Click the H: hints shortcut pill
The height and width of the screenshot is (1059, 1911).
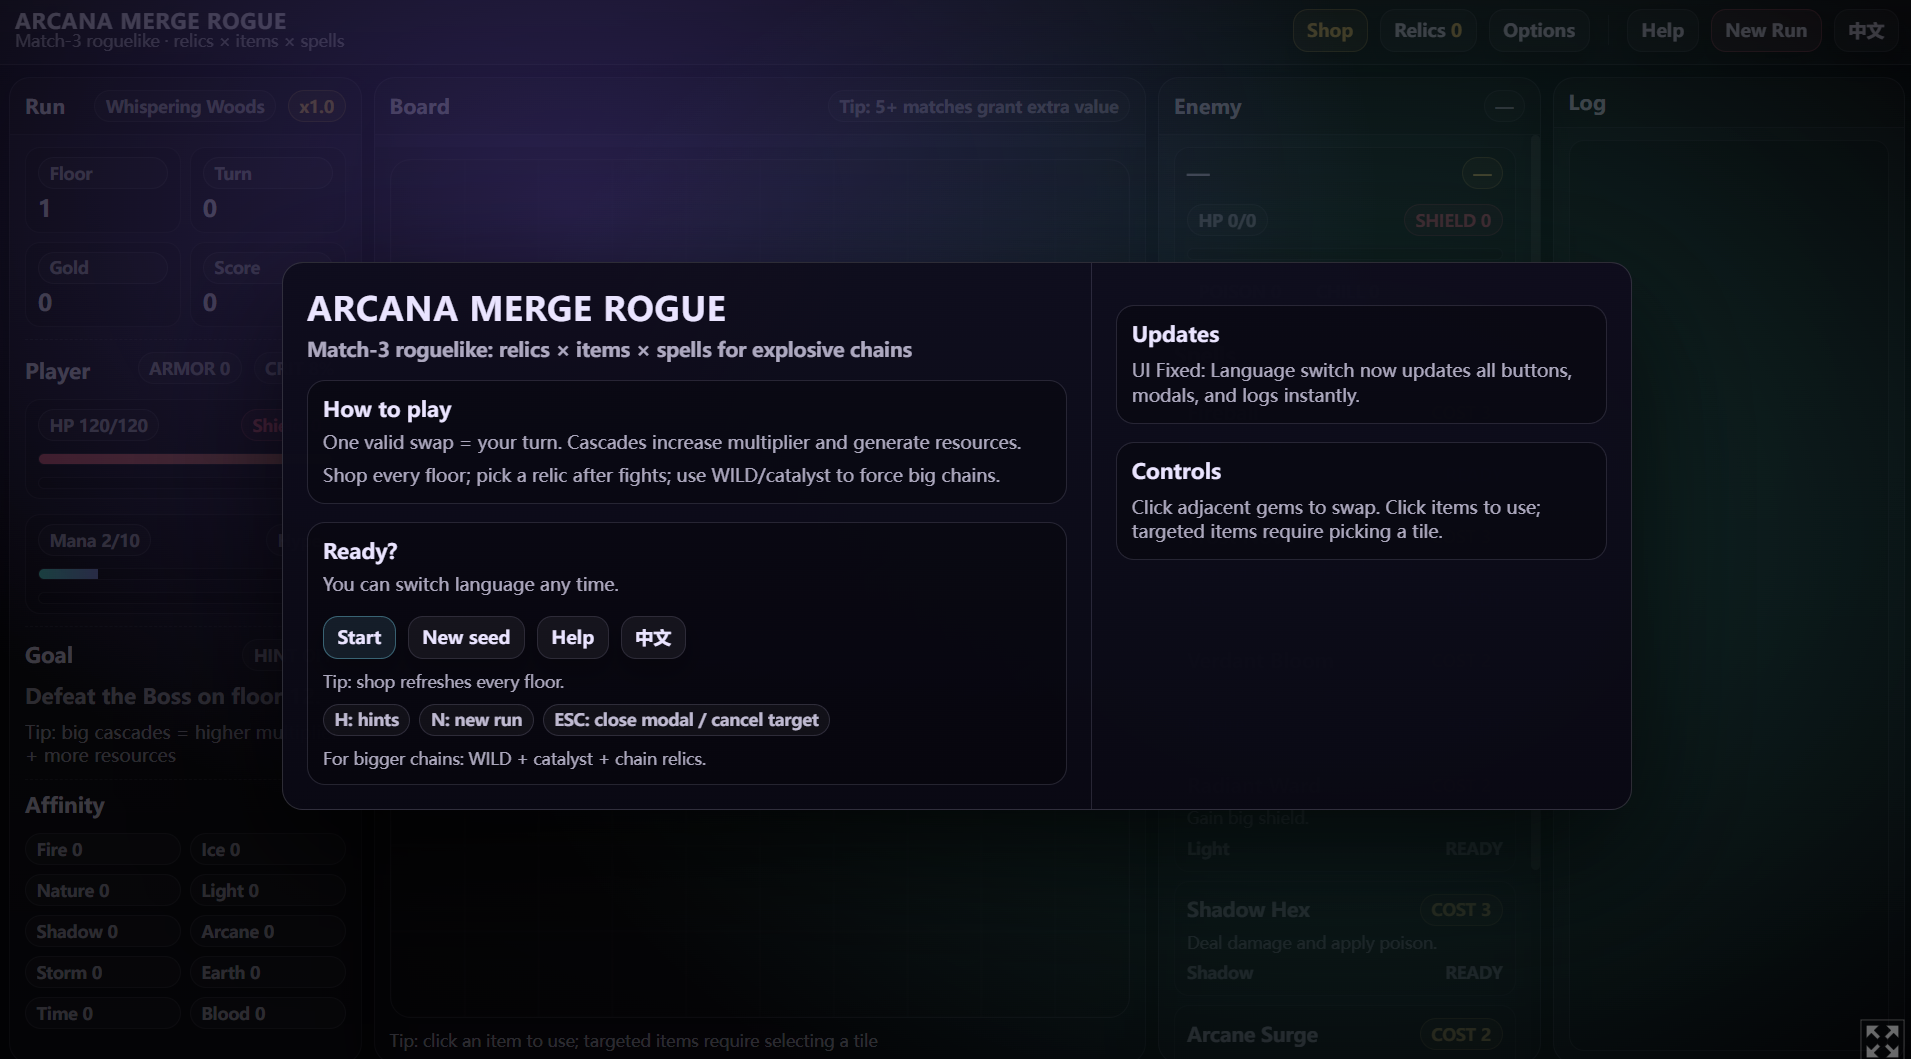pos(366,720)
